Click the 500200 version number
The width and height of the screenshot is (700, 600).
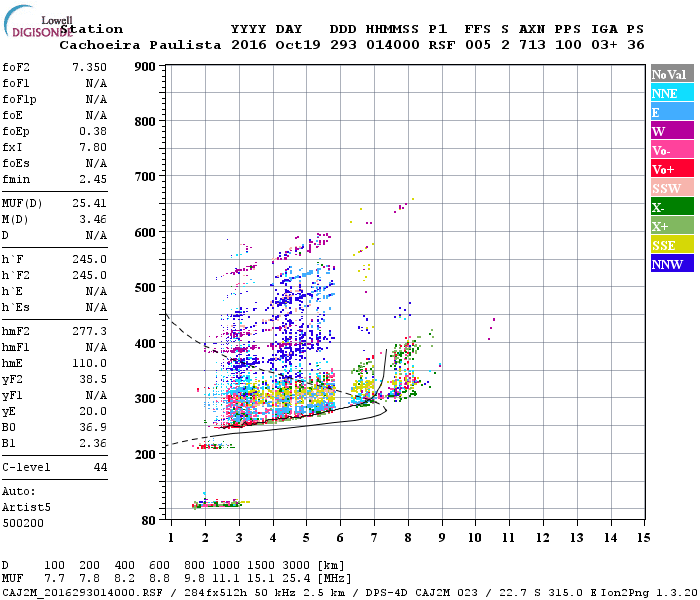[23, 523]
